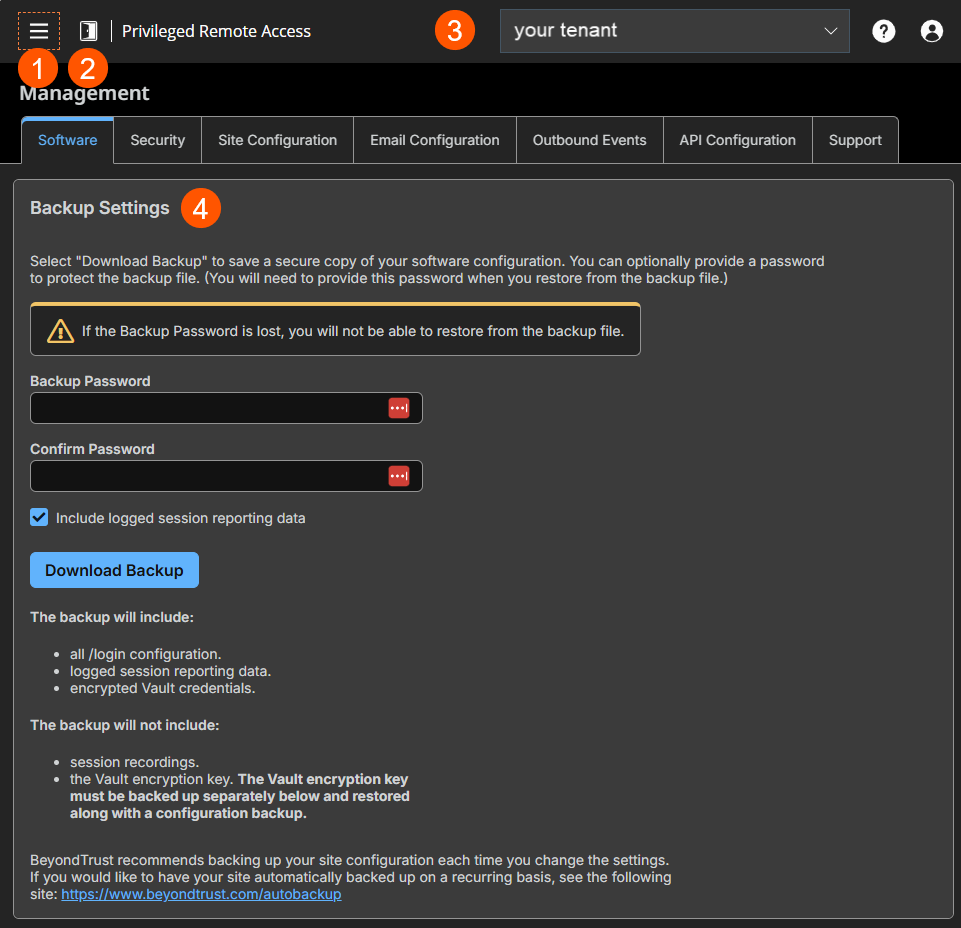Open the your tenant dropdown

(674, 31)
